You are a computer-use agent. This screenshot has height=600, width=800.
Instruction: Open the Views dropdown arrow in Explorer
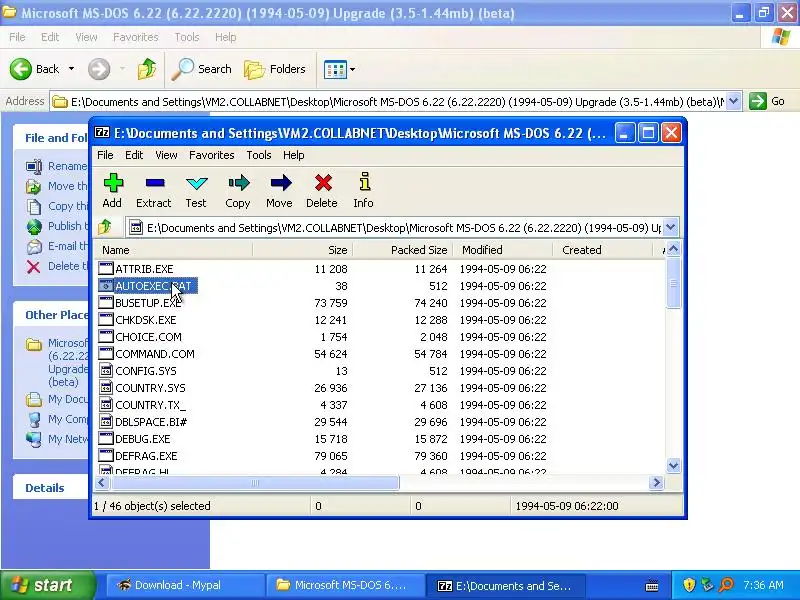coord(352,69)
